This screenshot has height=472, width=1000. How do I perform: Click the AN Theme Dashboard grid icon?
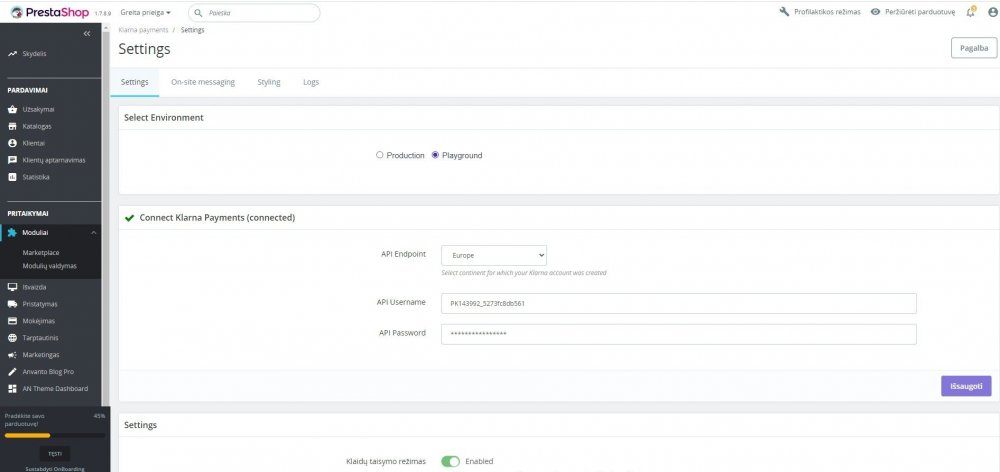coord(12,388)
